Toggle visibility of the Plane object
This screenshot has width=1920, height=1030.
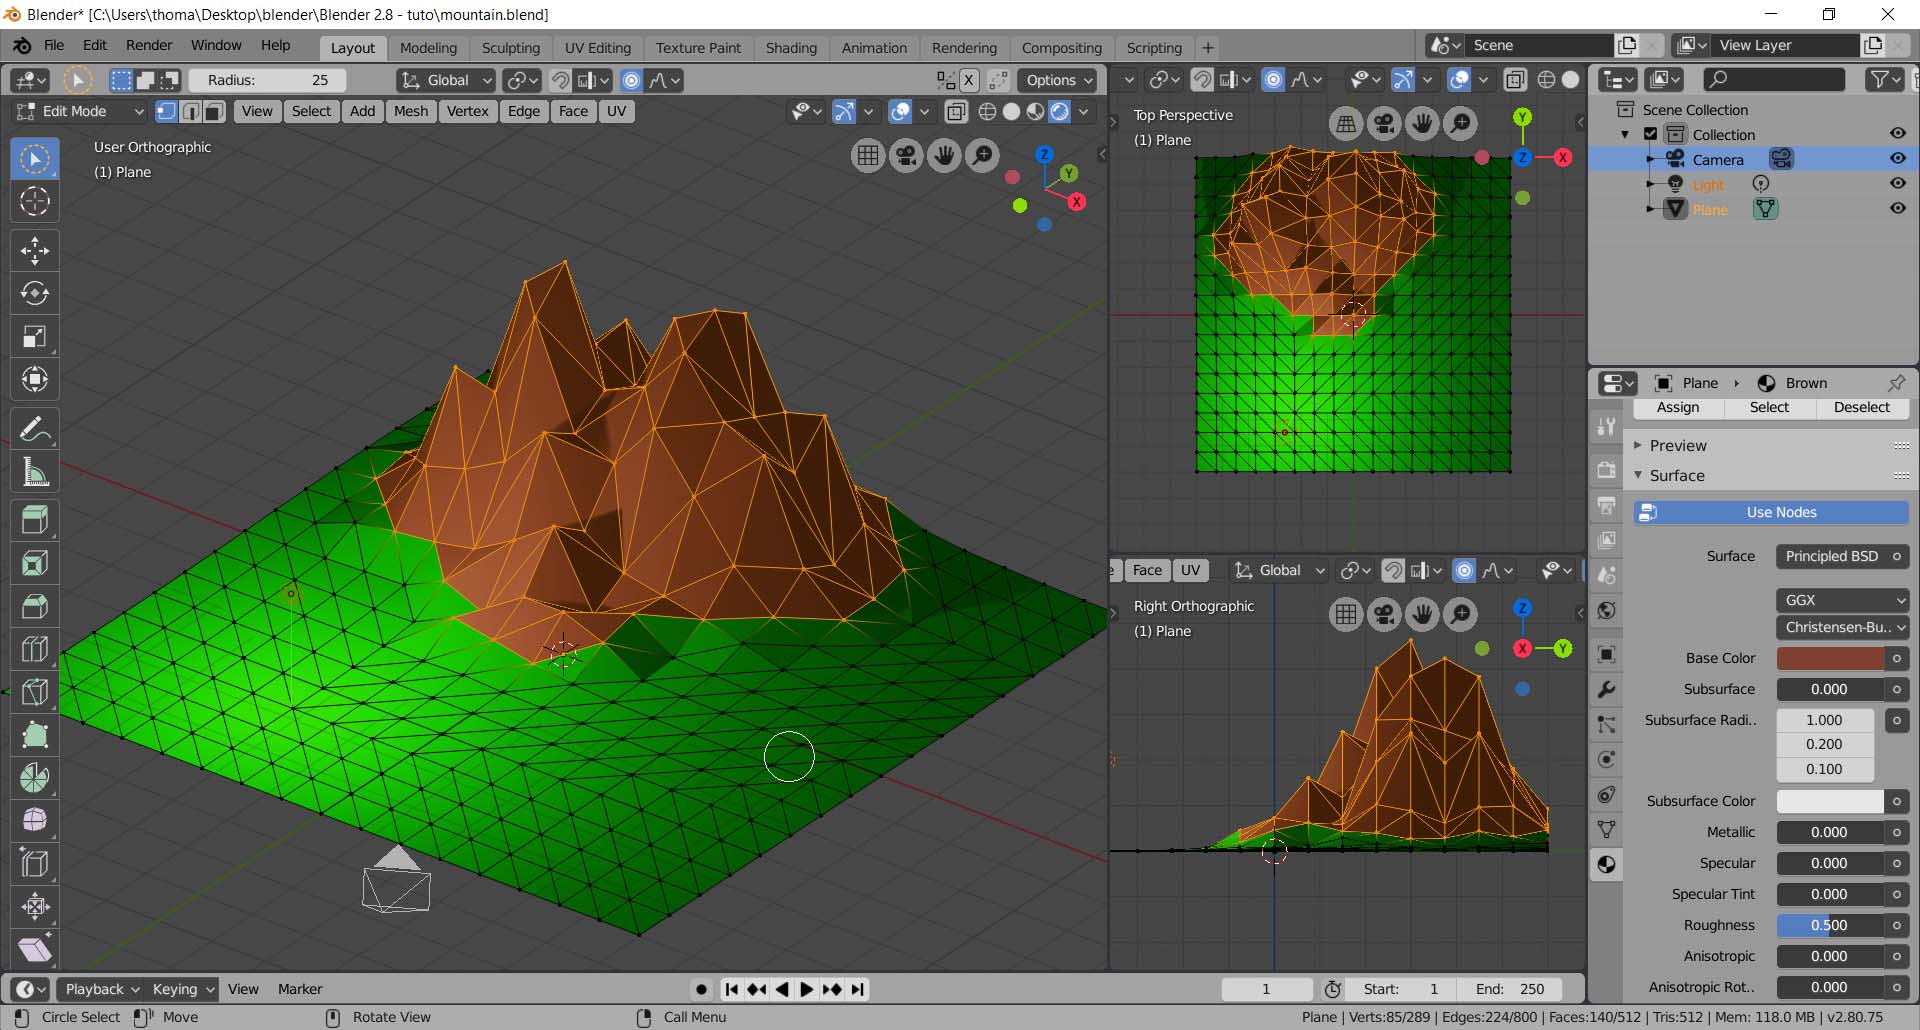click(1897, 209)
